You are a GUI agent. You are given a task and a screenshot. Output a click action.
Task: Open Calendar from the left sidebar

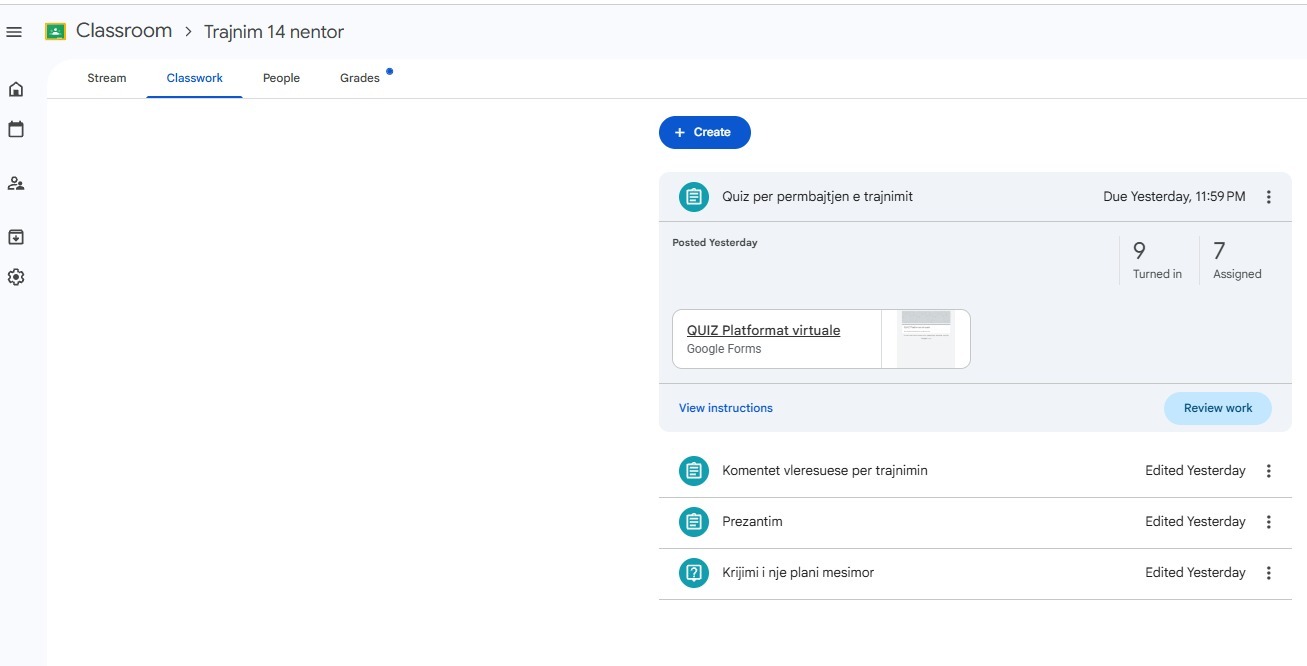click(16, 130)
